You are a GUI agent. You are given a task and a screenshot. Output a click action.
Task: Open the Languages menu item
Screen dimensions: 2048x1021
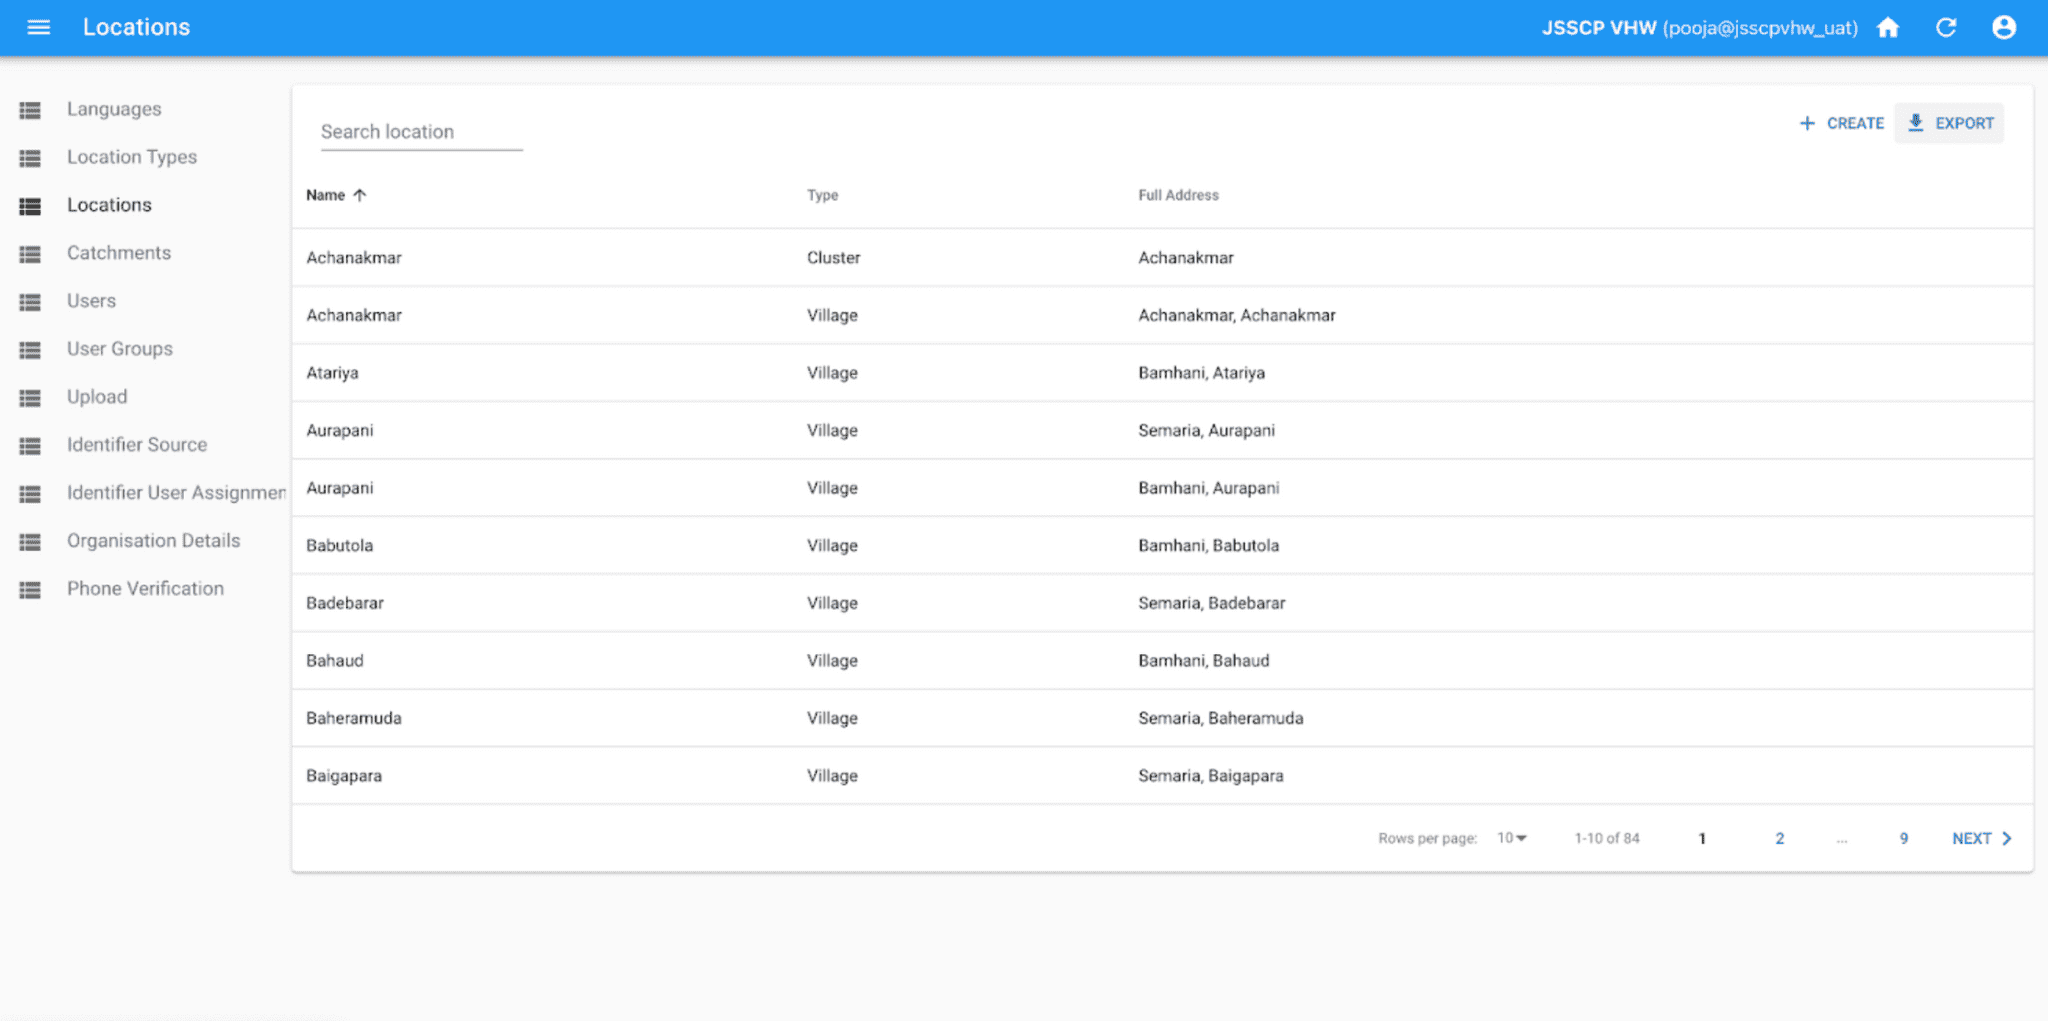114,109
